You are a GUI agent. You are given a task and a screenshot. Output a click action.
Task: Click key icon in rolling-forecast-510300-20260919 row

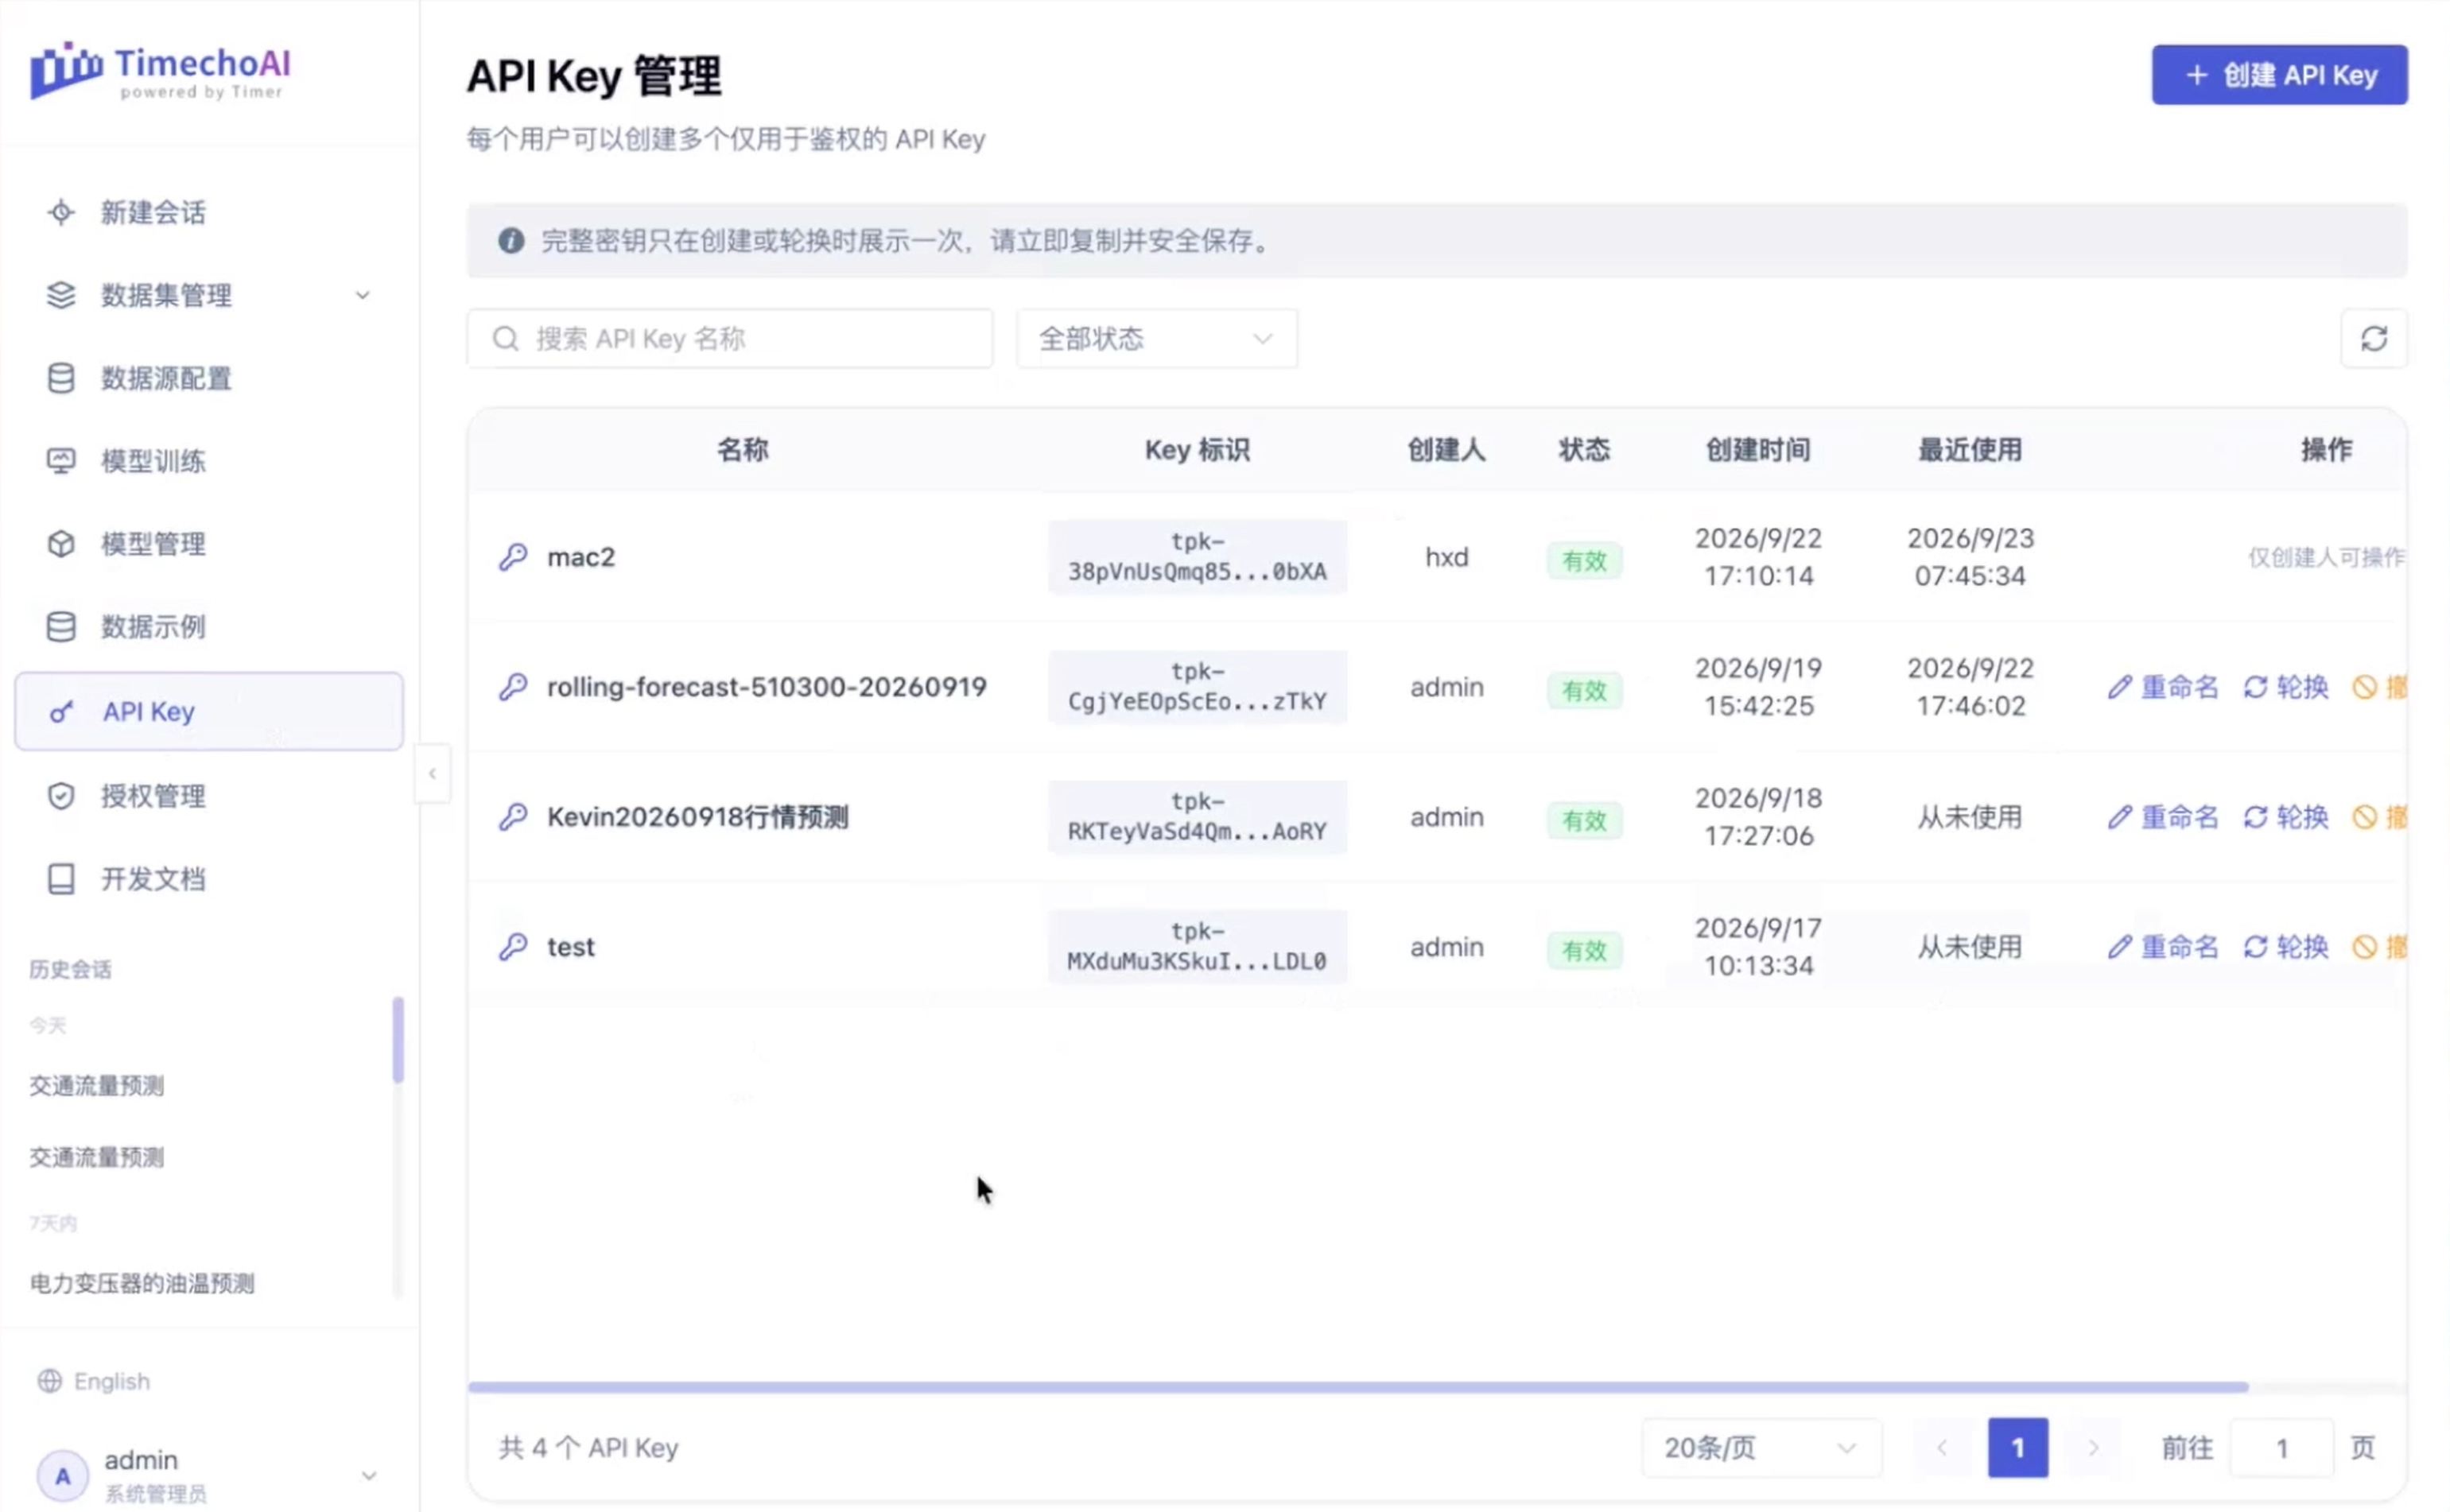pos(513,687)
